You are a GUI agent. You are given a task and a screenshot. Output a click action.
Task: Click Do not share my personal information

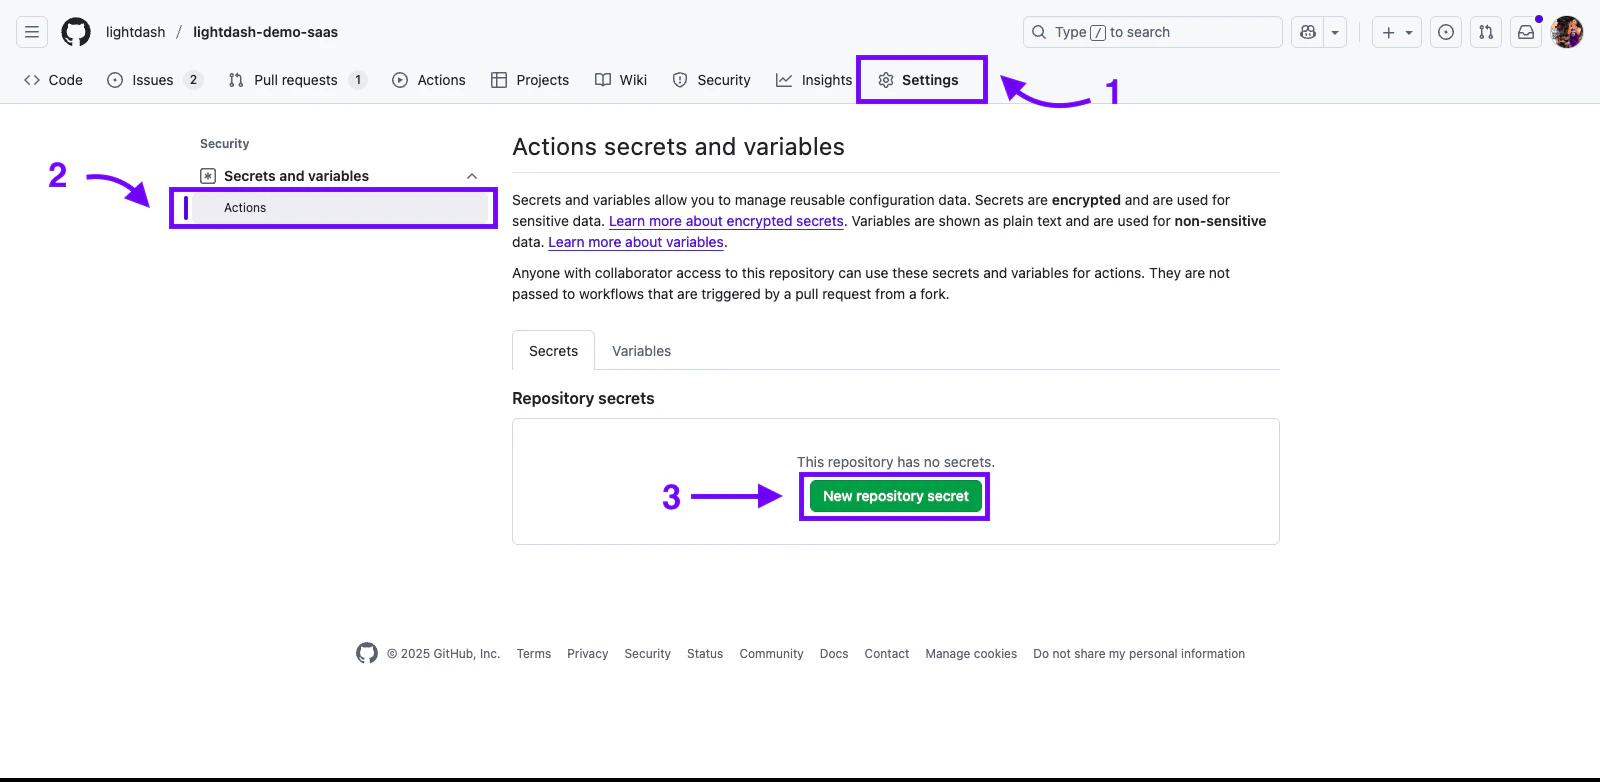(x=1139, y=654)
